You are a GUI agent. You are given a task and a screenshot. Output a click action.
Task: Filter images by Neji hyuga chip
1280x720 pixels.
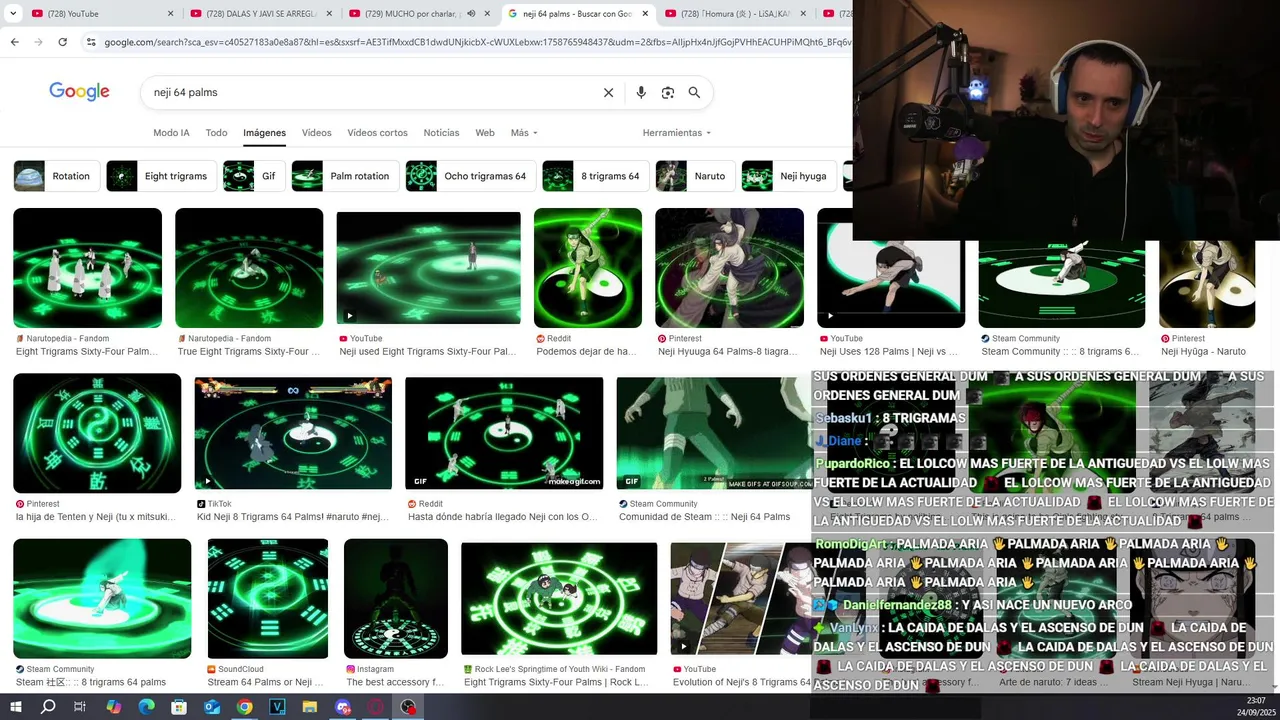pyautogui.click(x=789, y=176)
